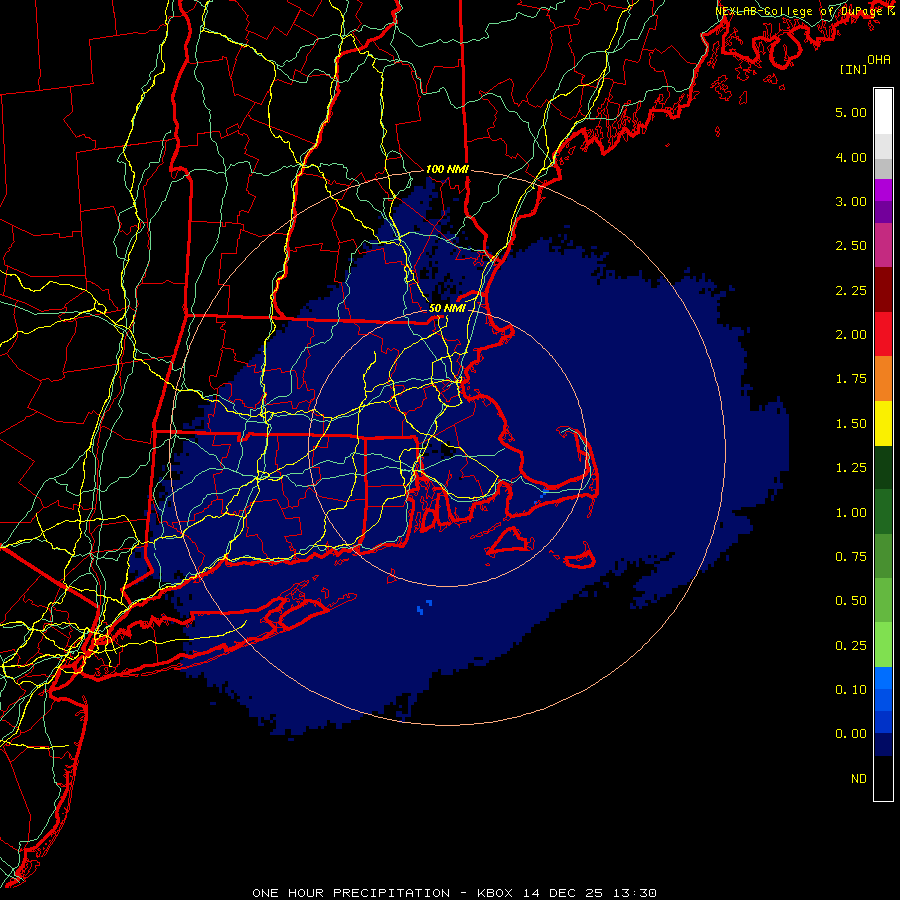Select the orange 1.75 legend swatch
900x900 pixels.
[883, 379]
